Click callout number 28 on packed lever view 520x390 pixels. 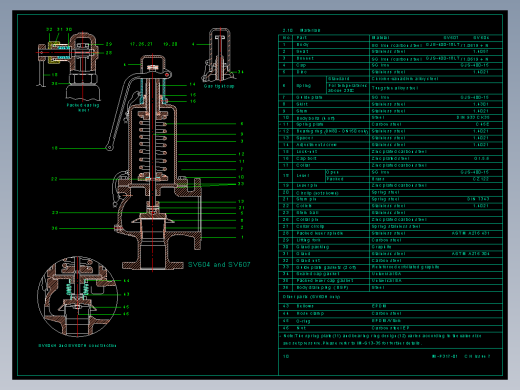point(109,53)
